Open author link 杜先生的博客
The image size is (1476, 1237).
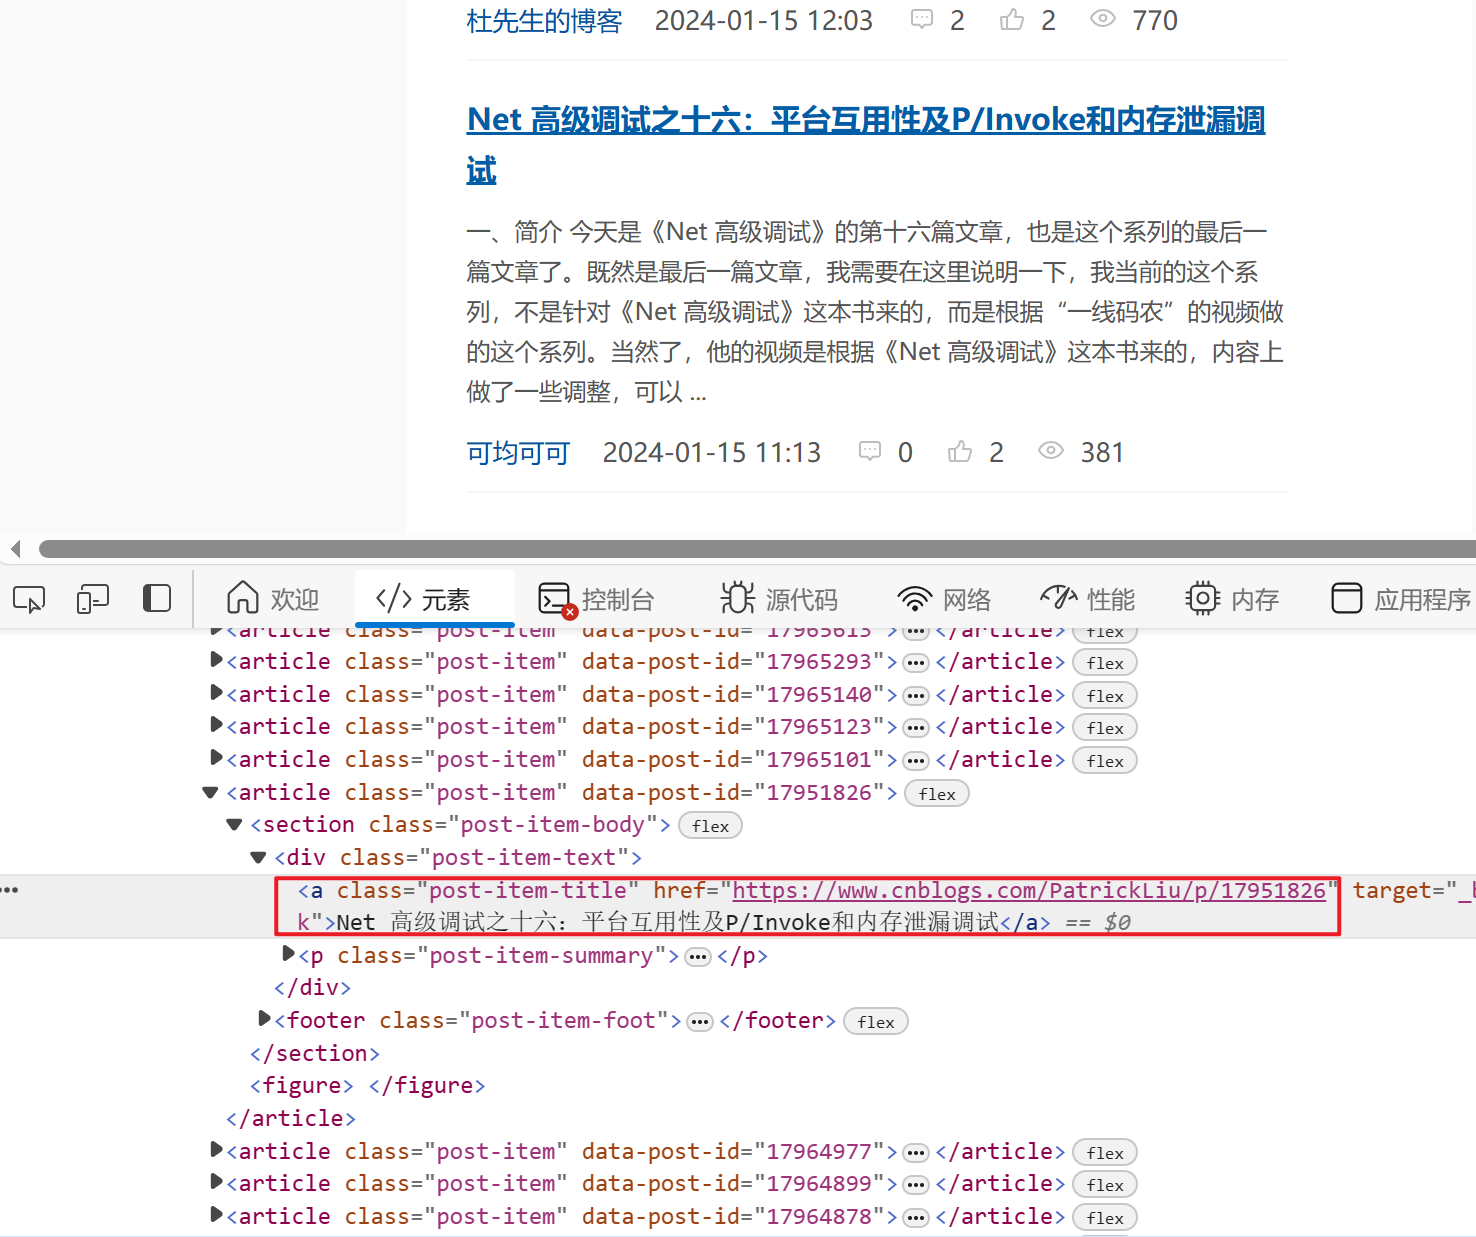(544, 20)
